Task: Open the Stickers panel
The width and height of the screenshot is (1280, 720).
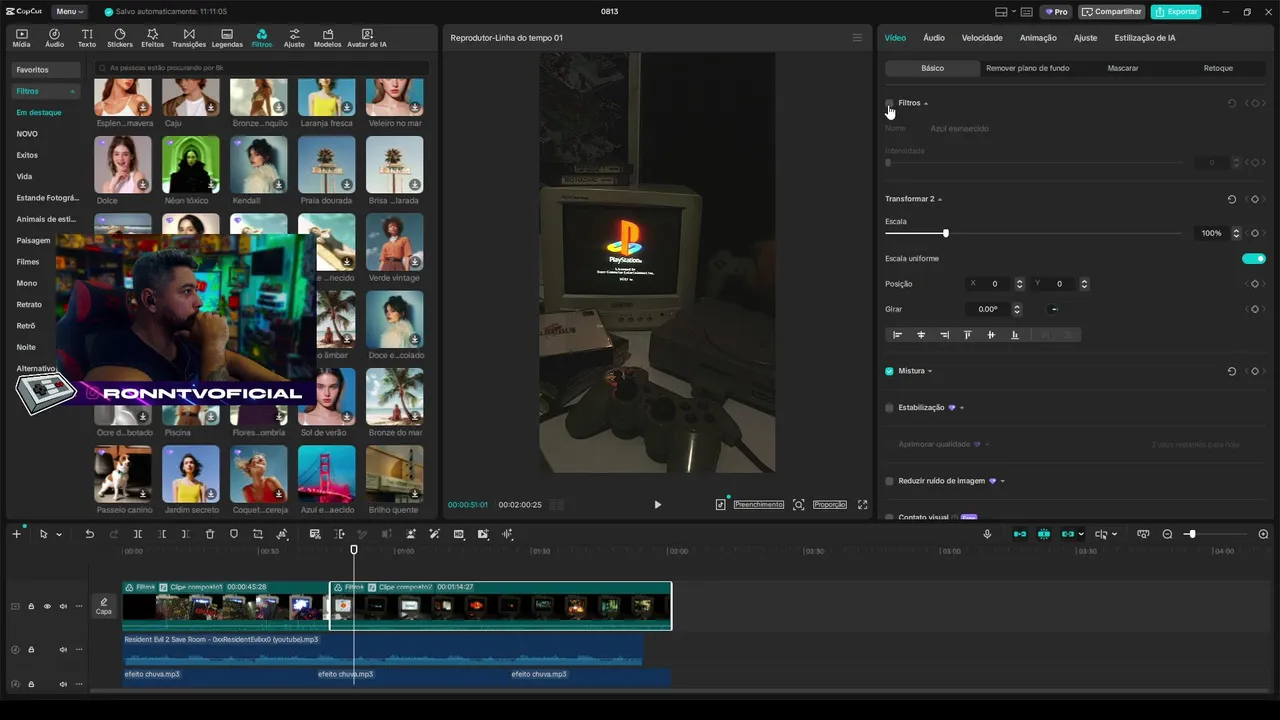Action: (120, 38)
